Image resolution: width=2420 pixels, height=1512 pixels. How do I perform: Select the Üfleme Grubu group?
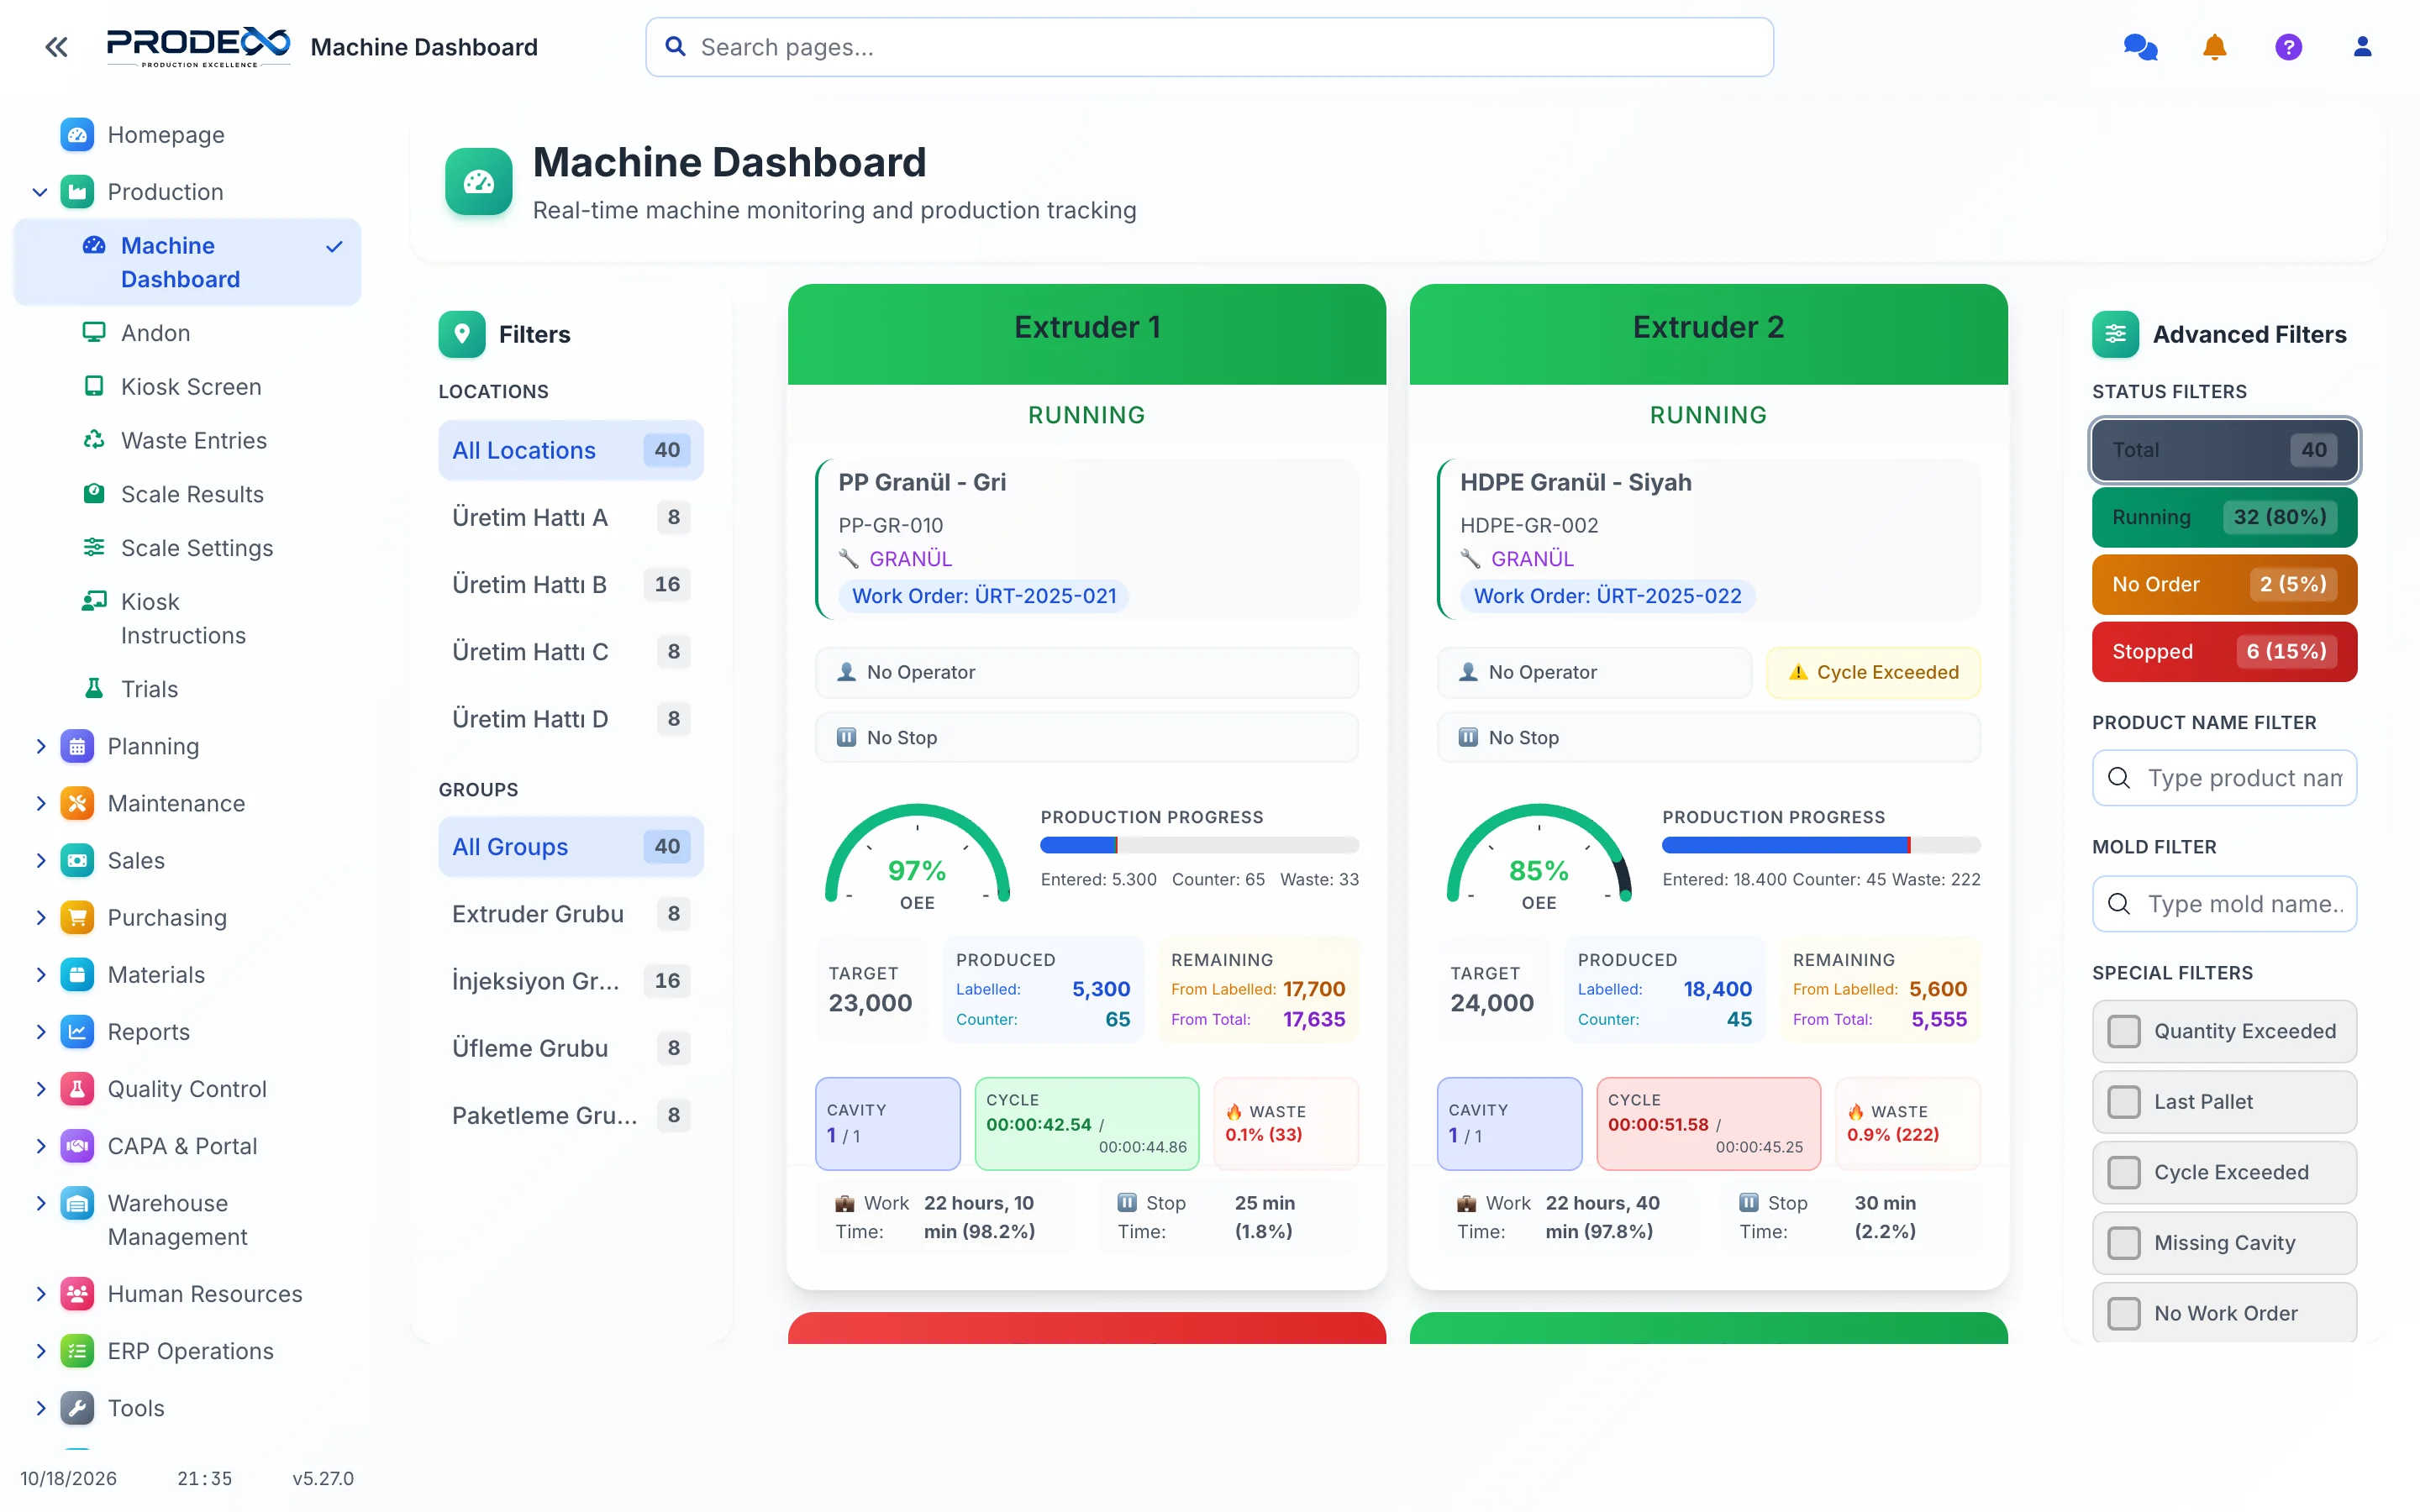click(570, 1048)
